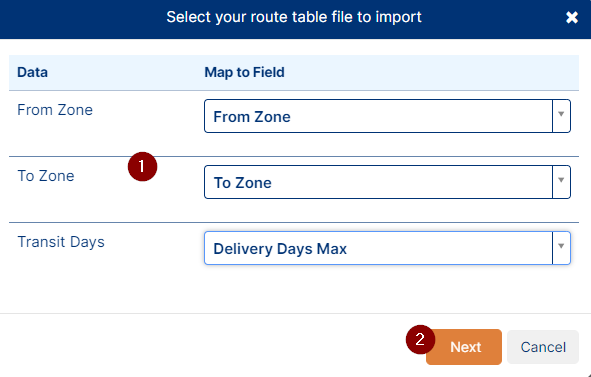591x377 pixels.
Task: Click the selected To Zone value text
Action: (x=242, y=183)
